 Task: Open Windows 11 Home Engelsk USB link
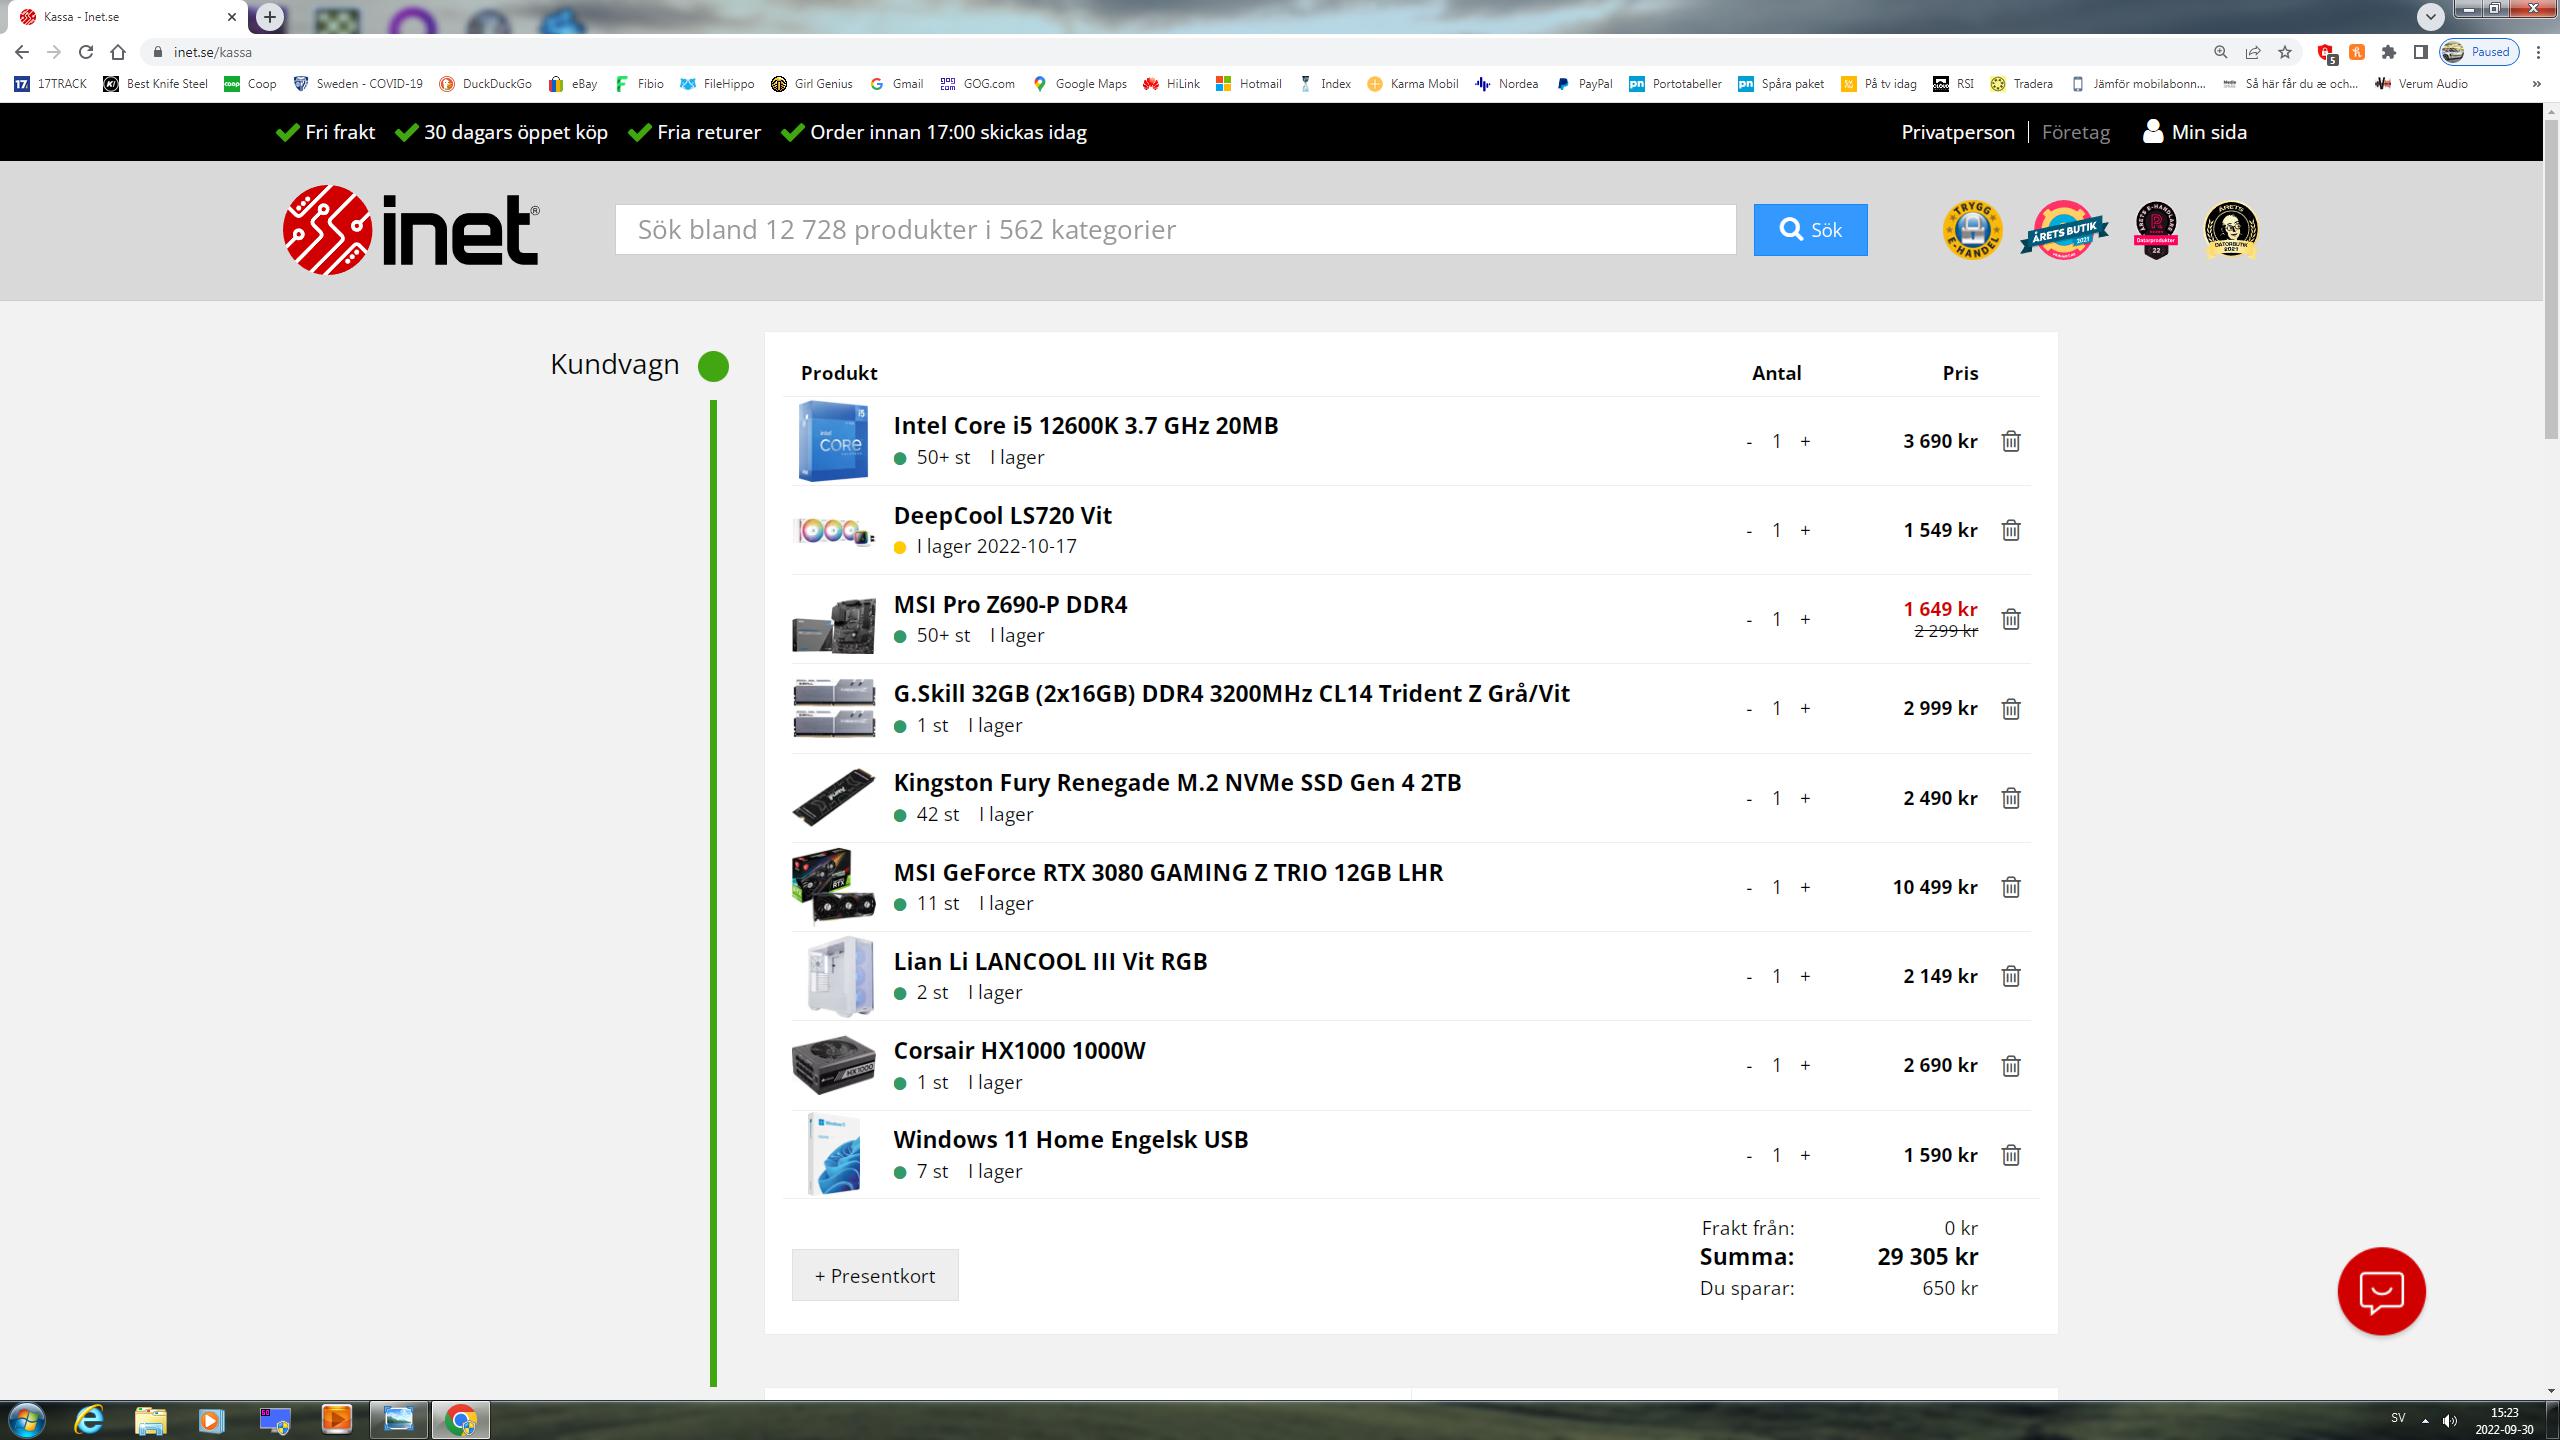(1071, 1139)
